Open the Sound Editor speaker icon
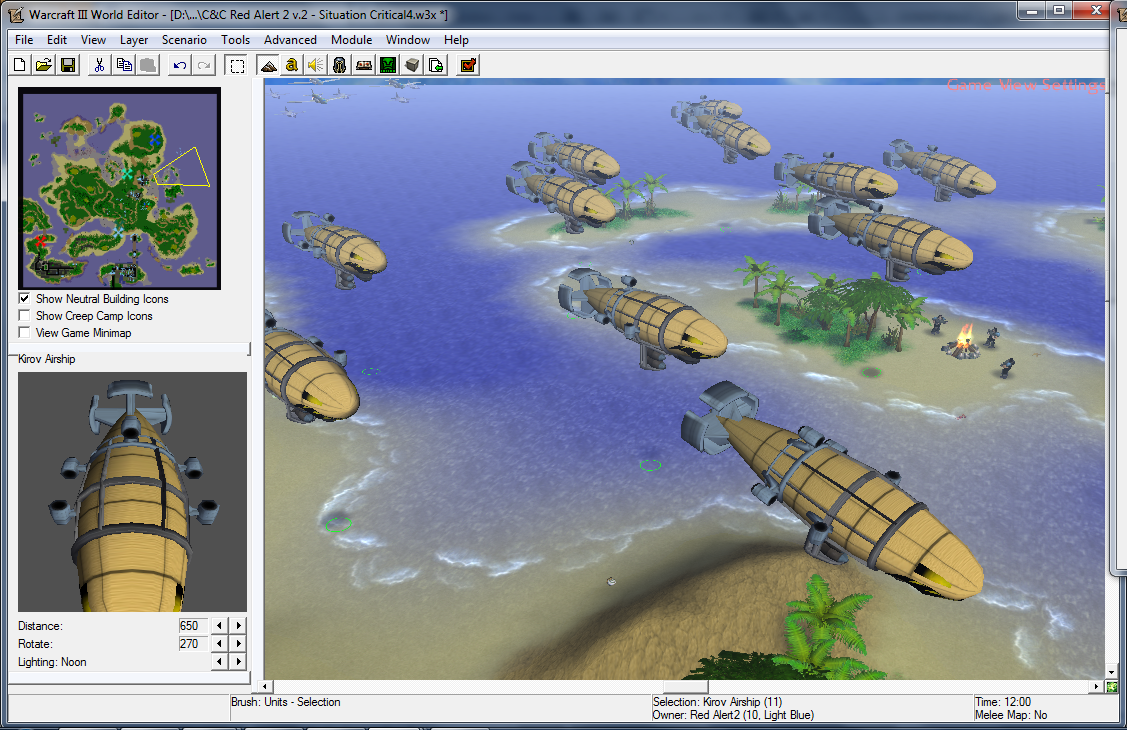Screen dimensions: 1127x730 click(x=316, y=65)
